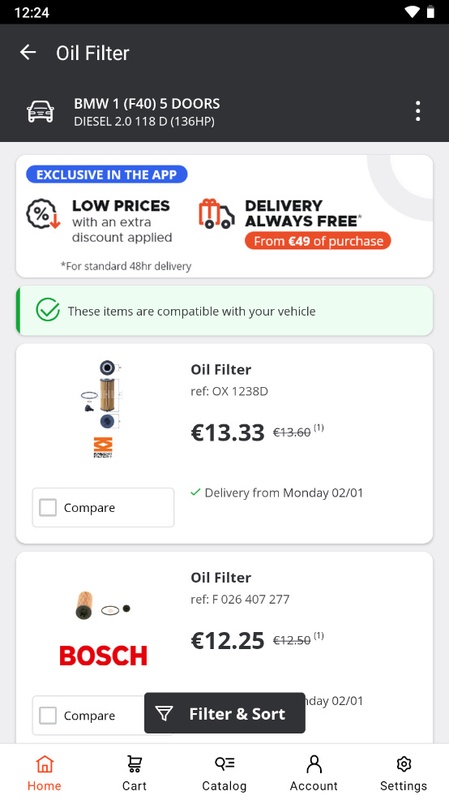449x800 pixels.
Task: Tap the percent discount badge icon
Action: point(43,215)
